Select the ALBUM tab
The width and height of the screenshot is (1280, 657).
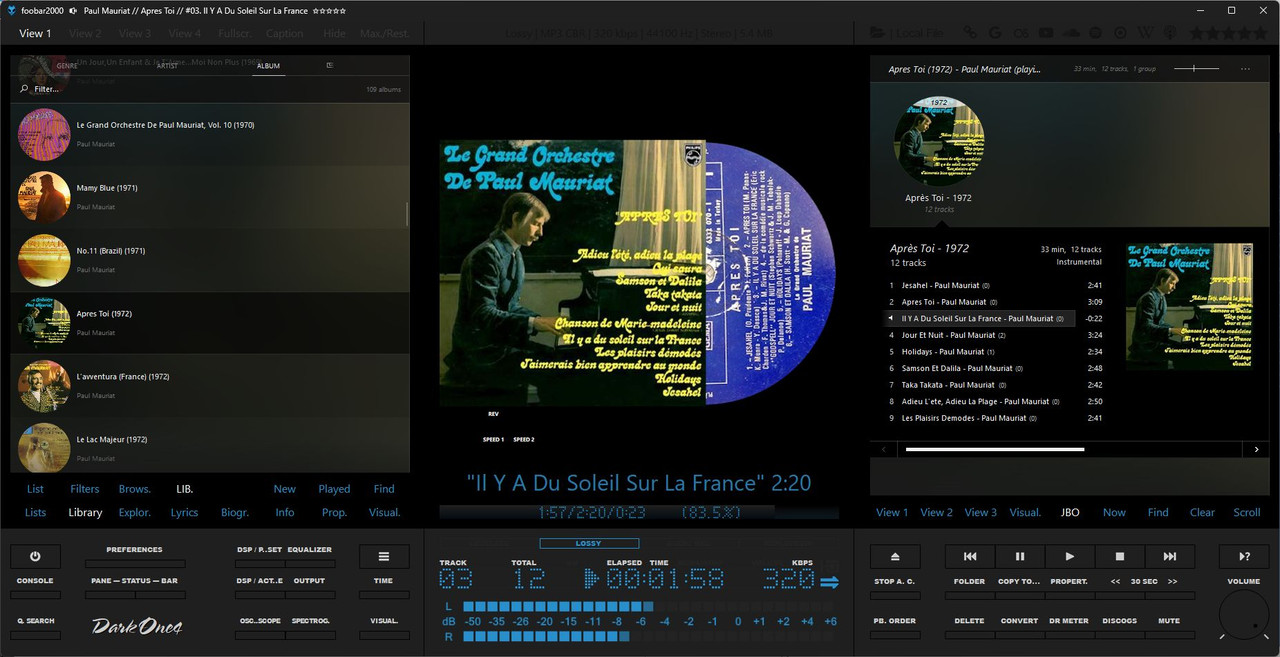click(268, 66)
